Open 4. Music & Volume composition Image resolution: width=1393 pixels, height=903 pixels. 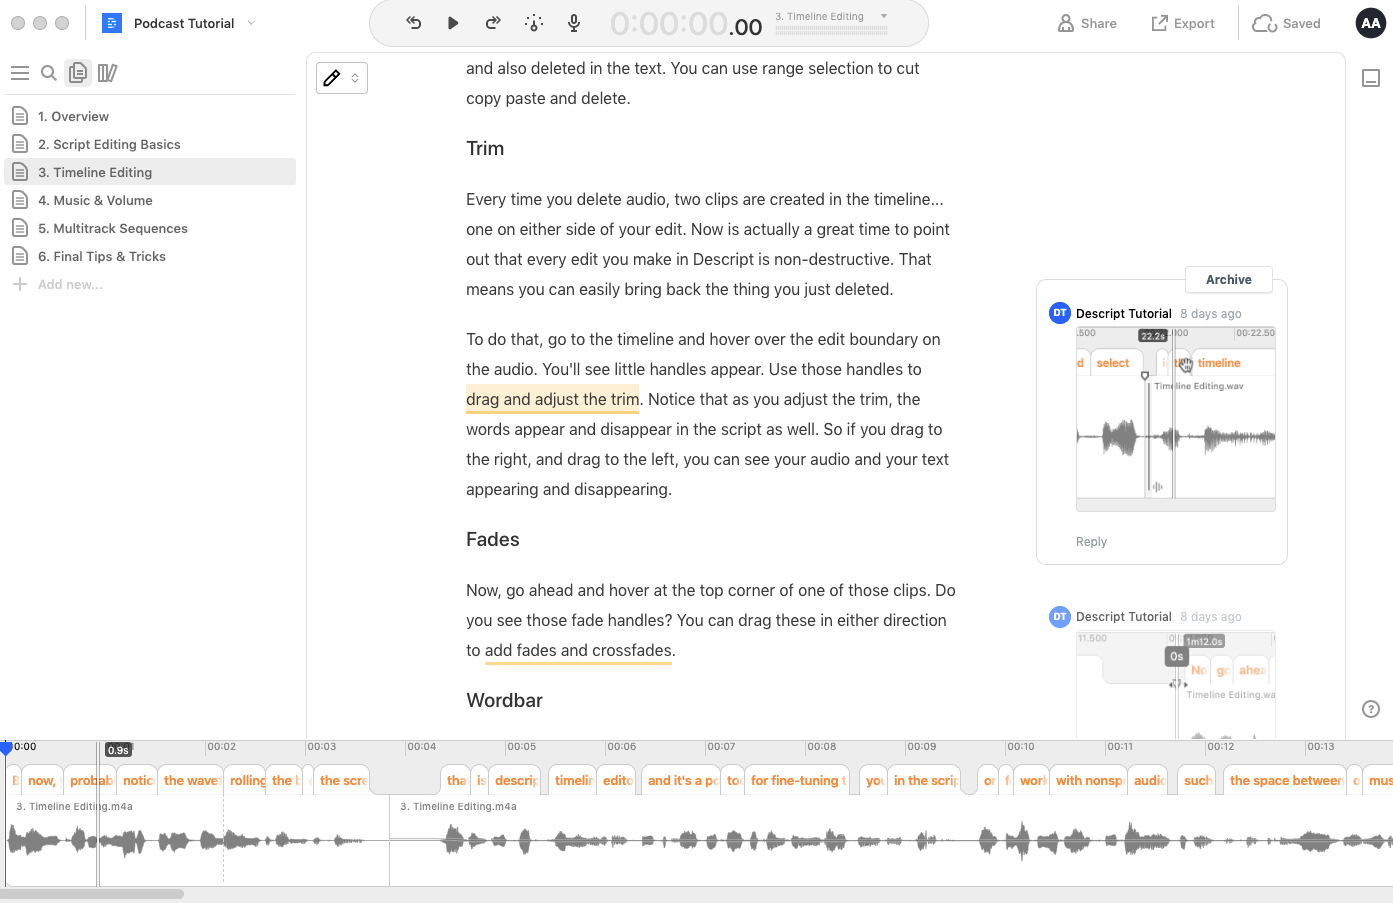point(150,200)
